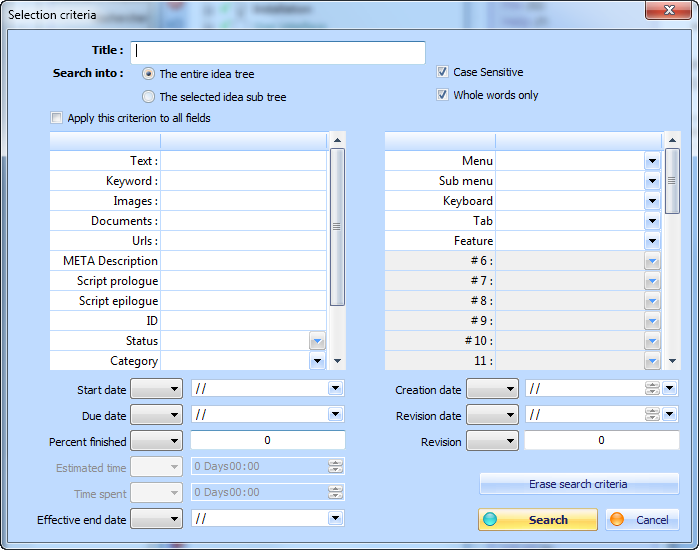
Task: Open the Start date calendar dropdown
Action: [x=336, y=389]
